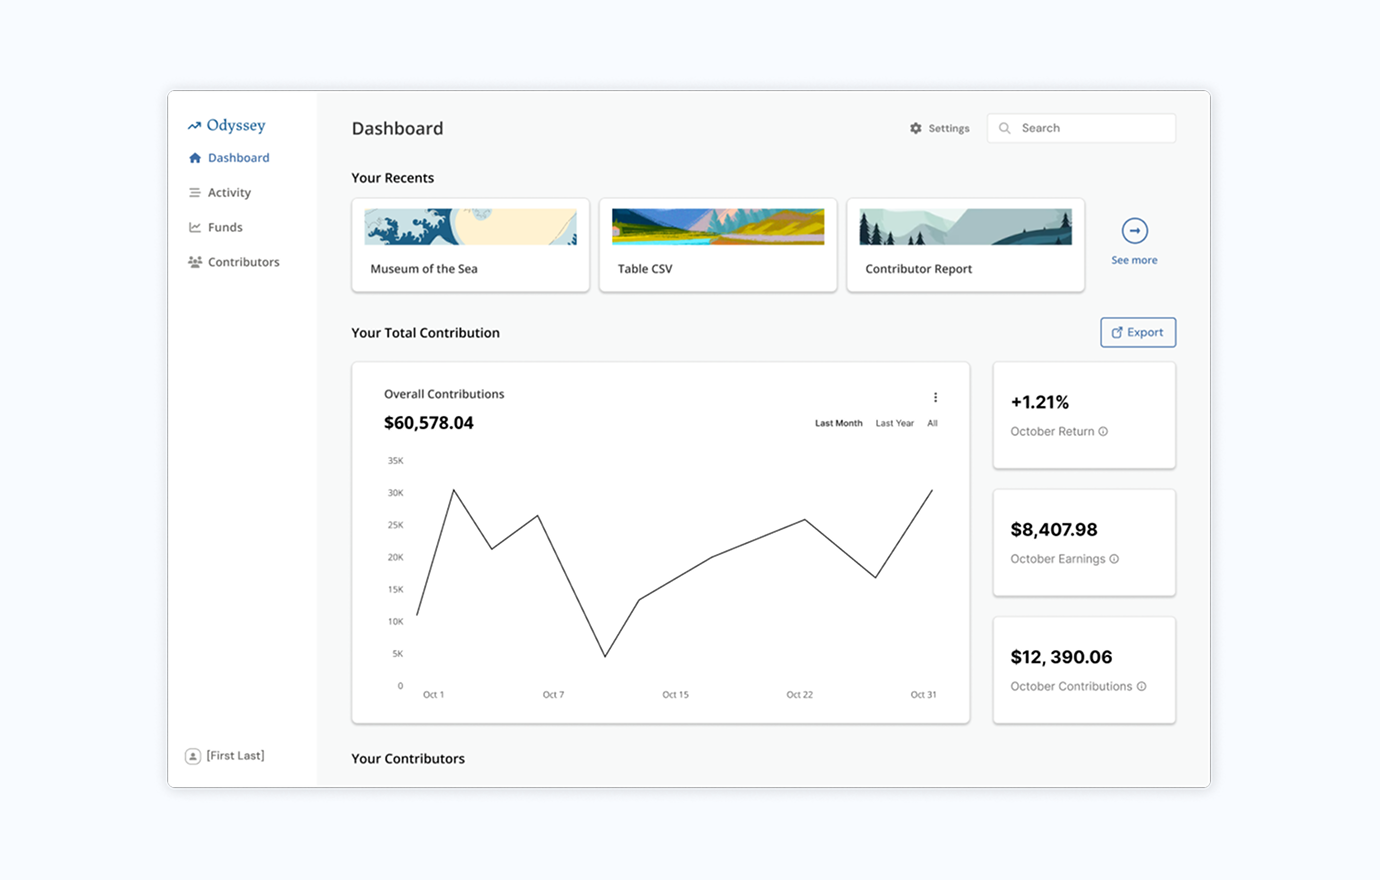Click the Odyssey logo icon
Viewport: 1380px width, 880px height.
point(193,125)
